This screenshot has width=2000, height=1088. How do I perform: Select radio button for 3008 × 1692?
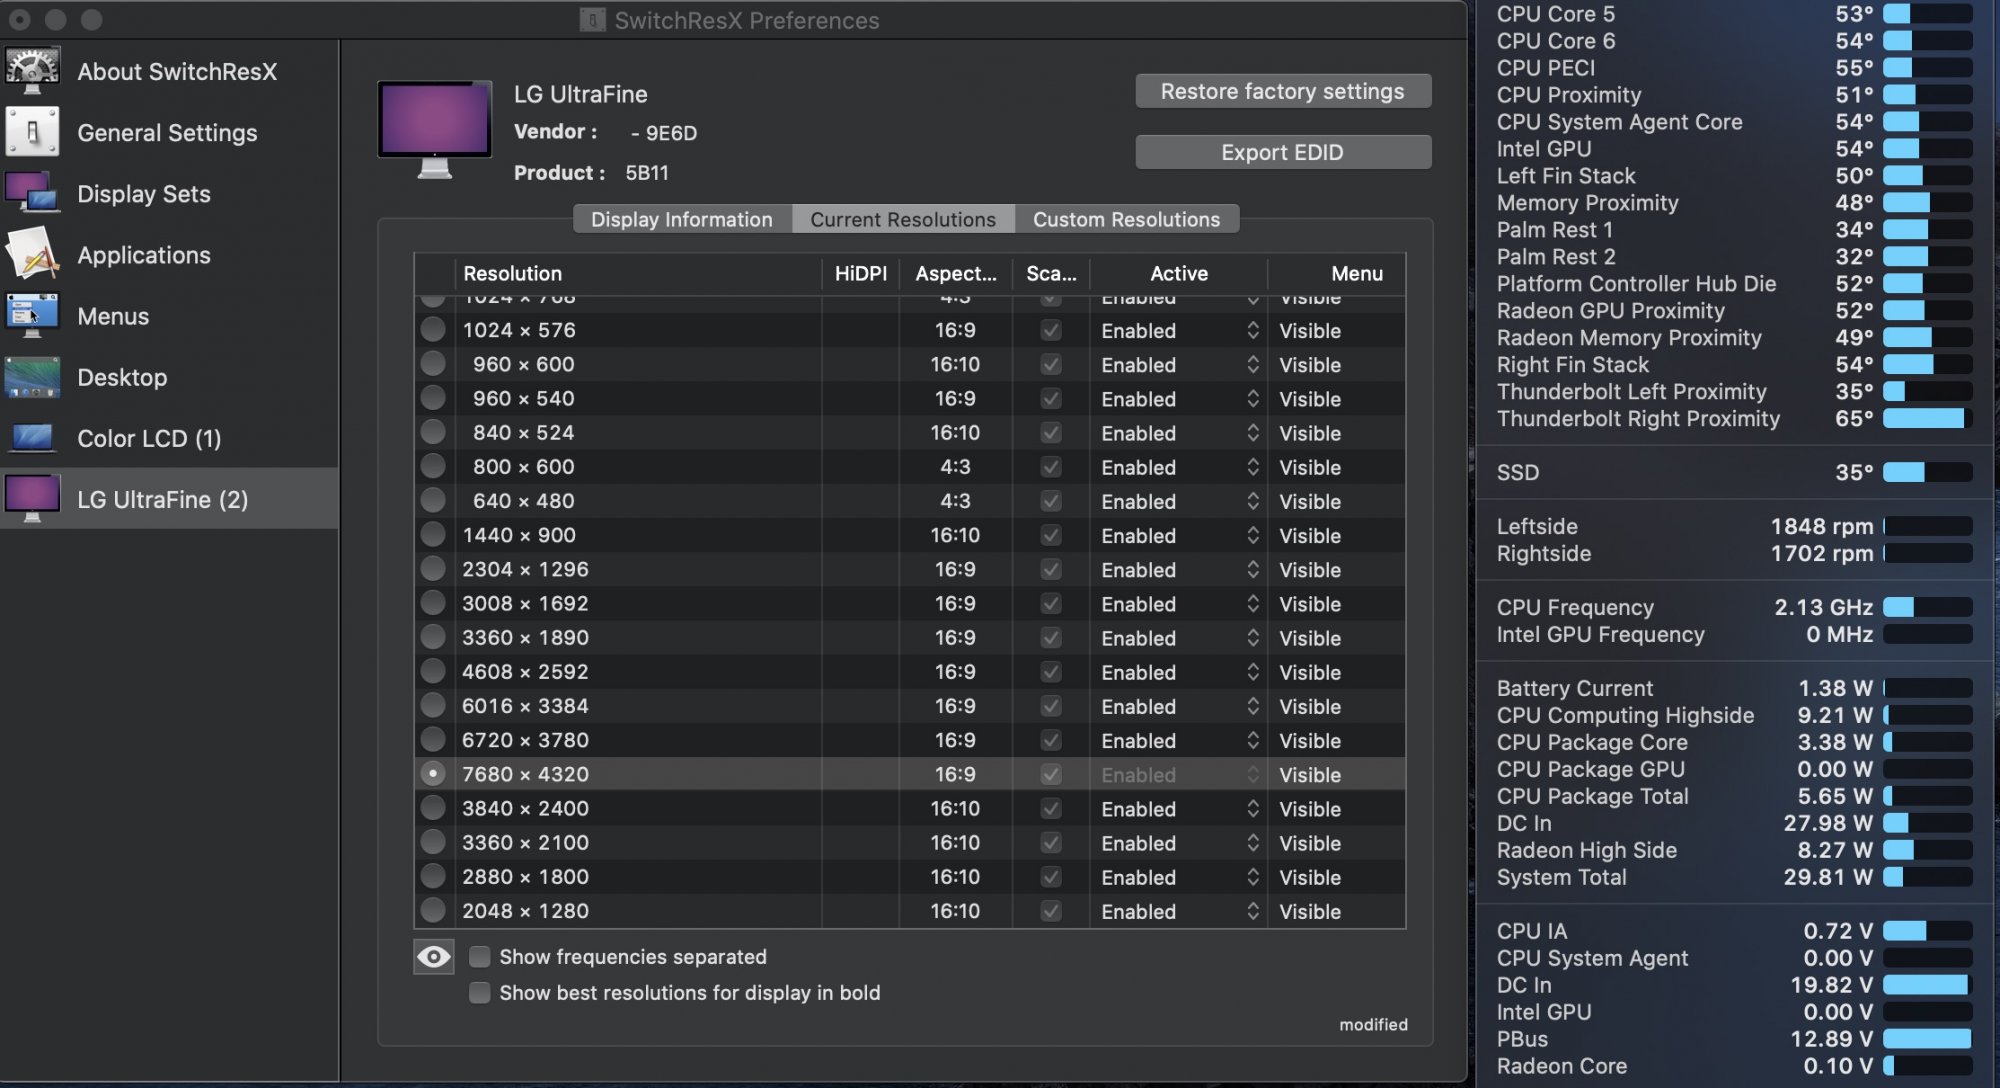(433, 603)
